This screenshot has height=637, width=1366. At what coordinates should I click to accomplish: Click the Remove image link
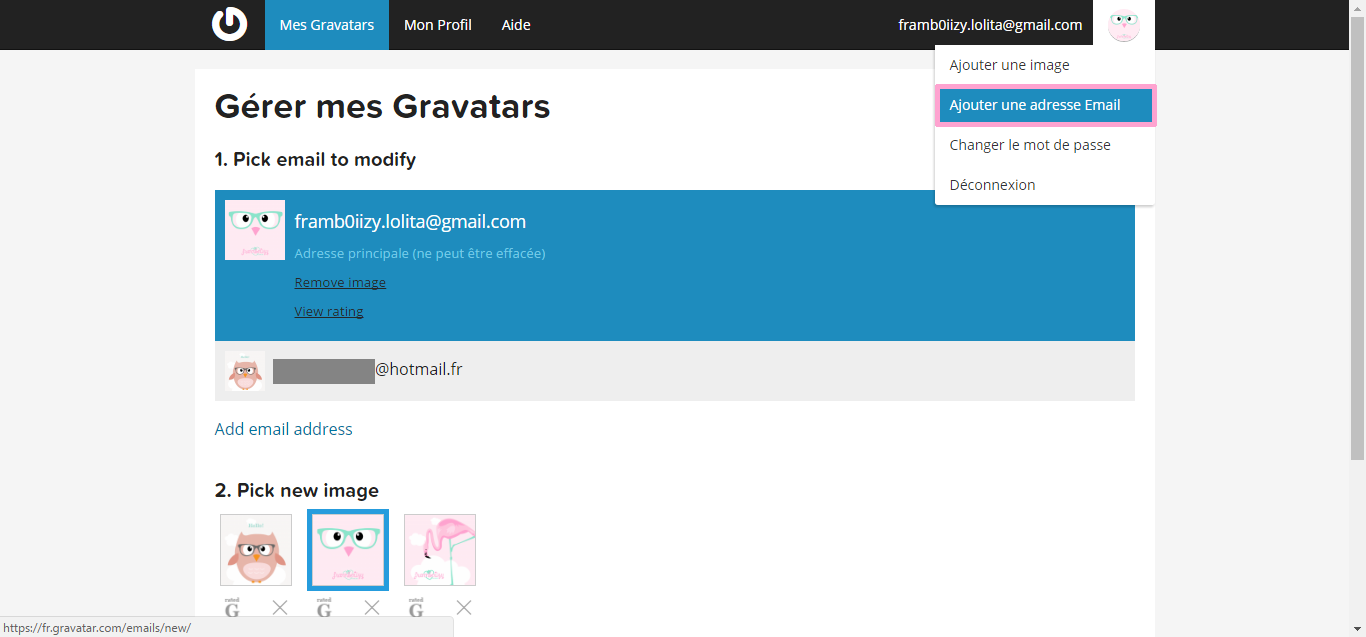tap(340, 283)
